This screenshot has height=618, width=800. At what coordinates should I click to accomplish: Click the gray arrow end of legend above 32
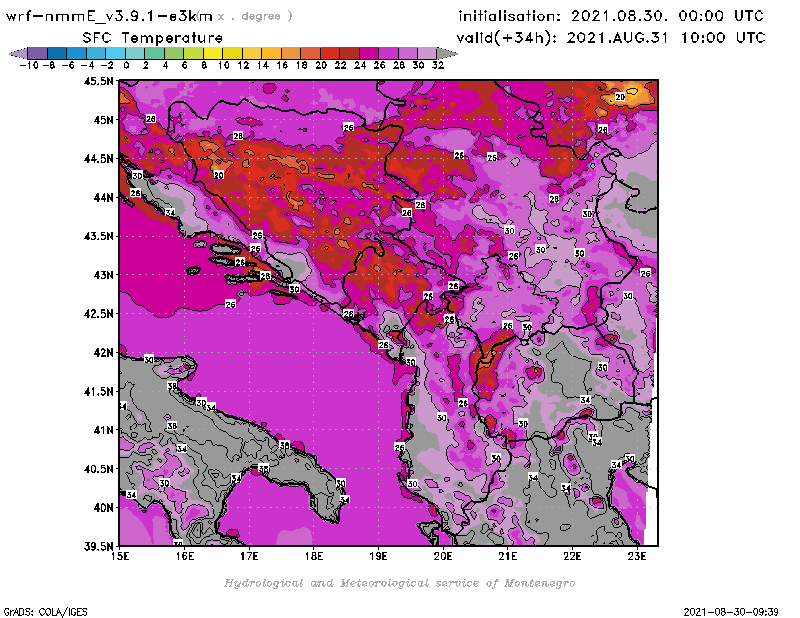[x=447, y=53]
